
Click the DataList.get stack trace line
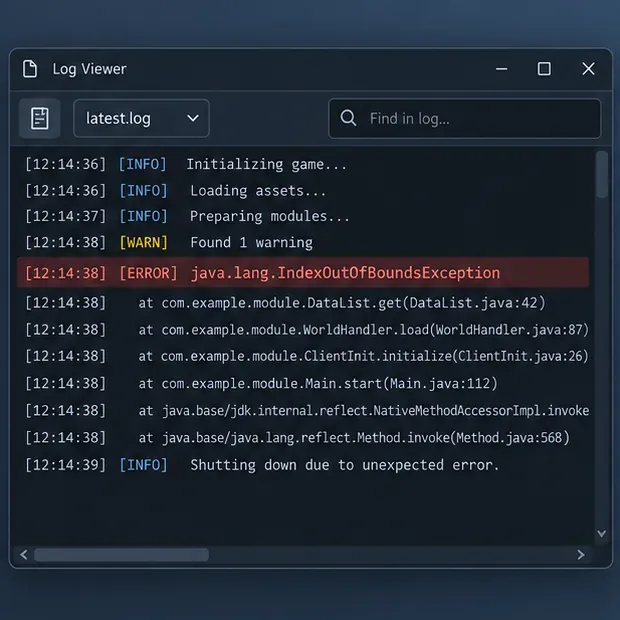pyautogui.click(x=285, y=303)
